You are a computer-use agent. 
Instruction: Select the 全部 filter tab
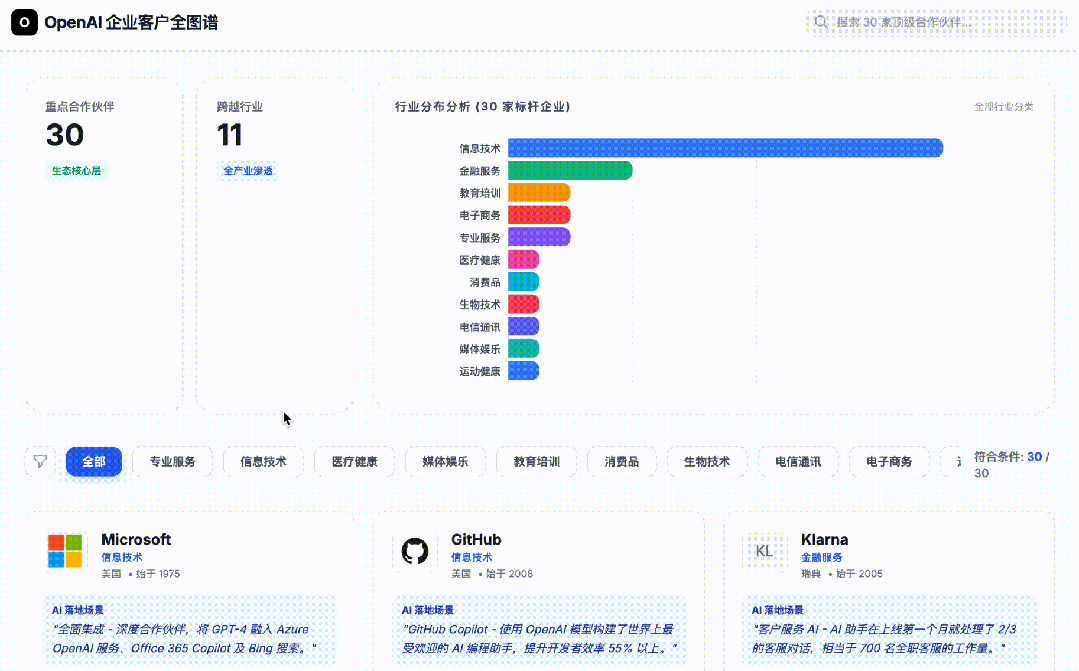tap(94, 462)
